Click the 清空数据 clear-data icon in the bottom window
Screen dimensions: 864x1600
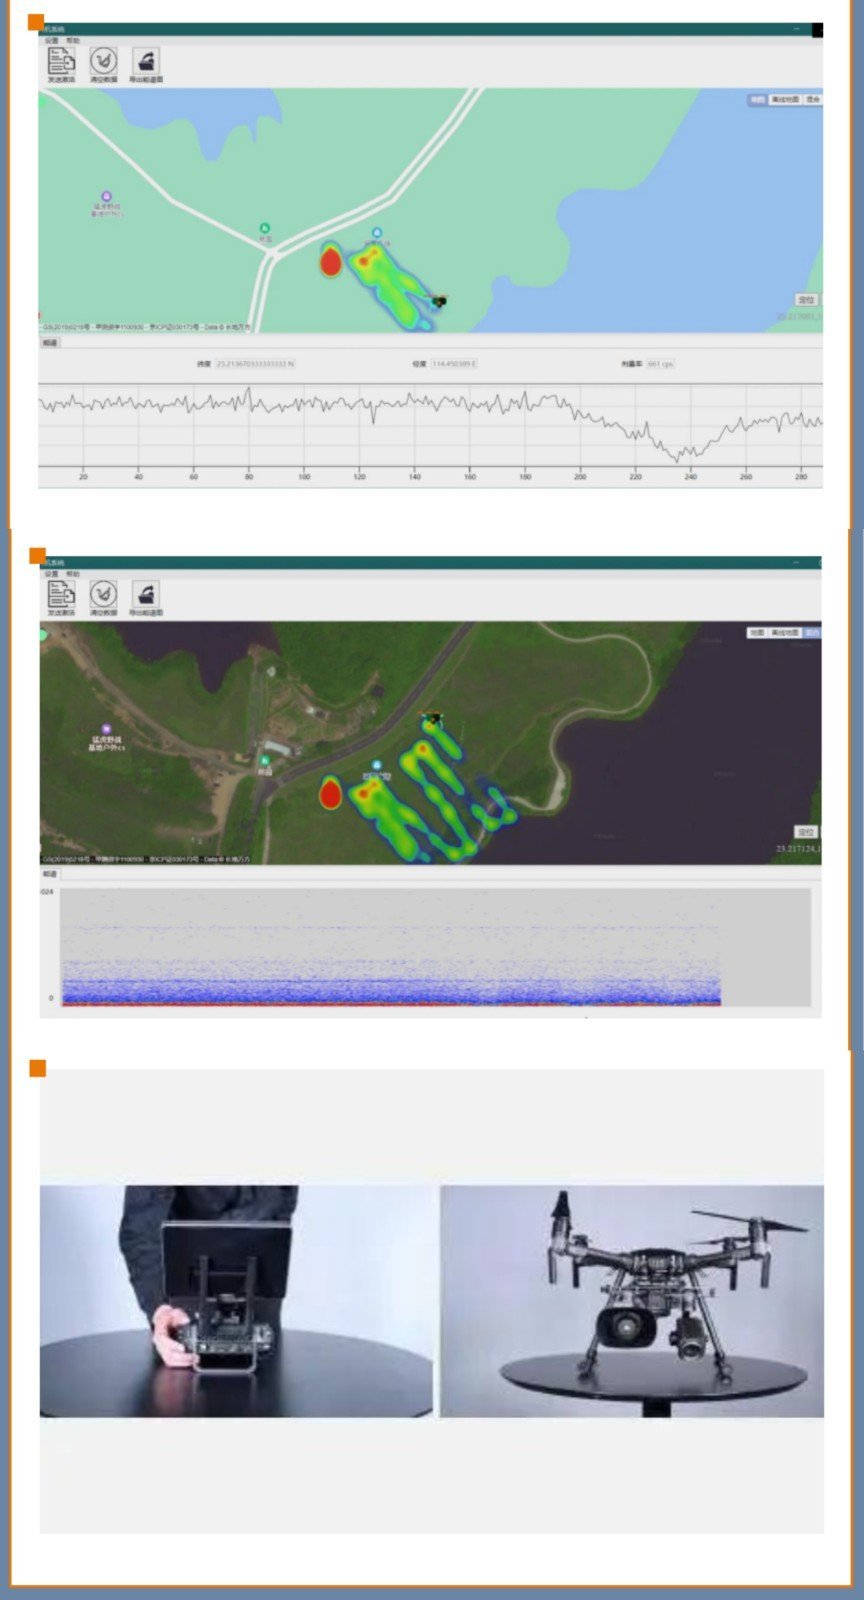point(103,594)
